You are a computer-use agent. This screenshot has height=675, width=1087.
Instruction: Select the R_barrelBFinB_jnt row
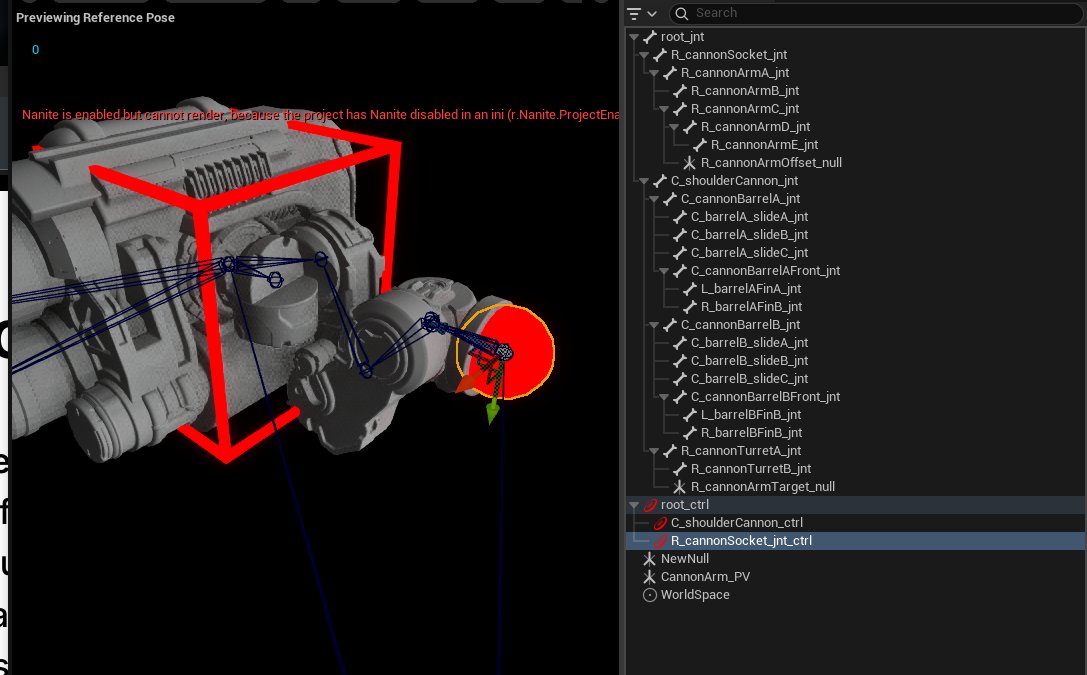pos(855,433)
